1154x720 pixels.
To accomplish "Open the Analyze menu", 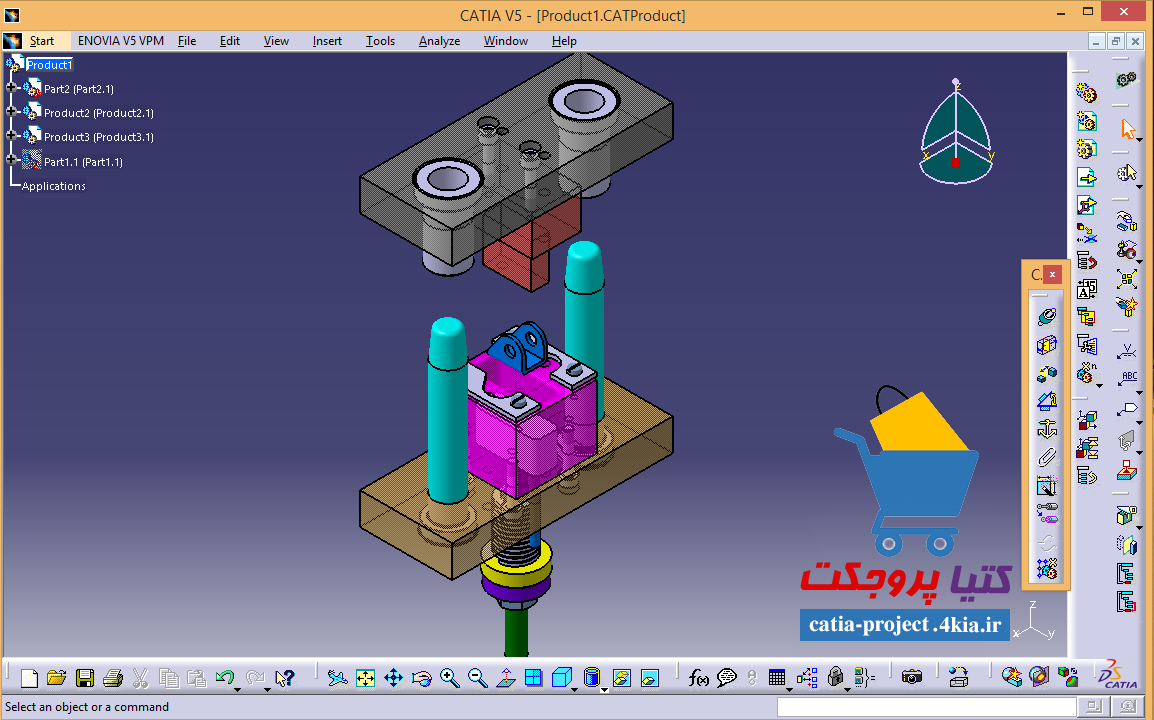I will coord(439,40).
